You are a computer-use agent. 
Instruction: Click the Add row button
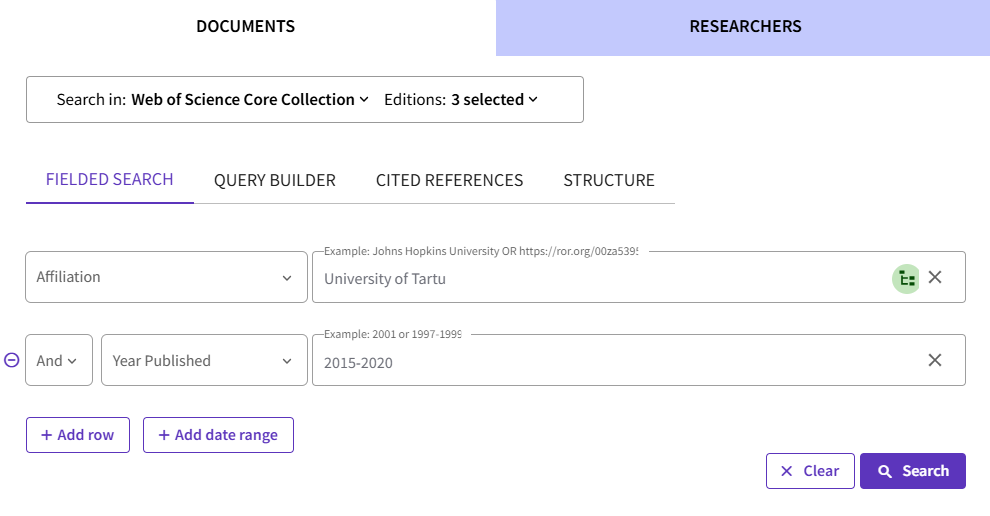click(x=78, y=435)
